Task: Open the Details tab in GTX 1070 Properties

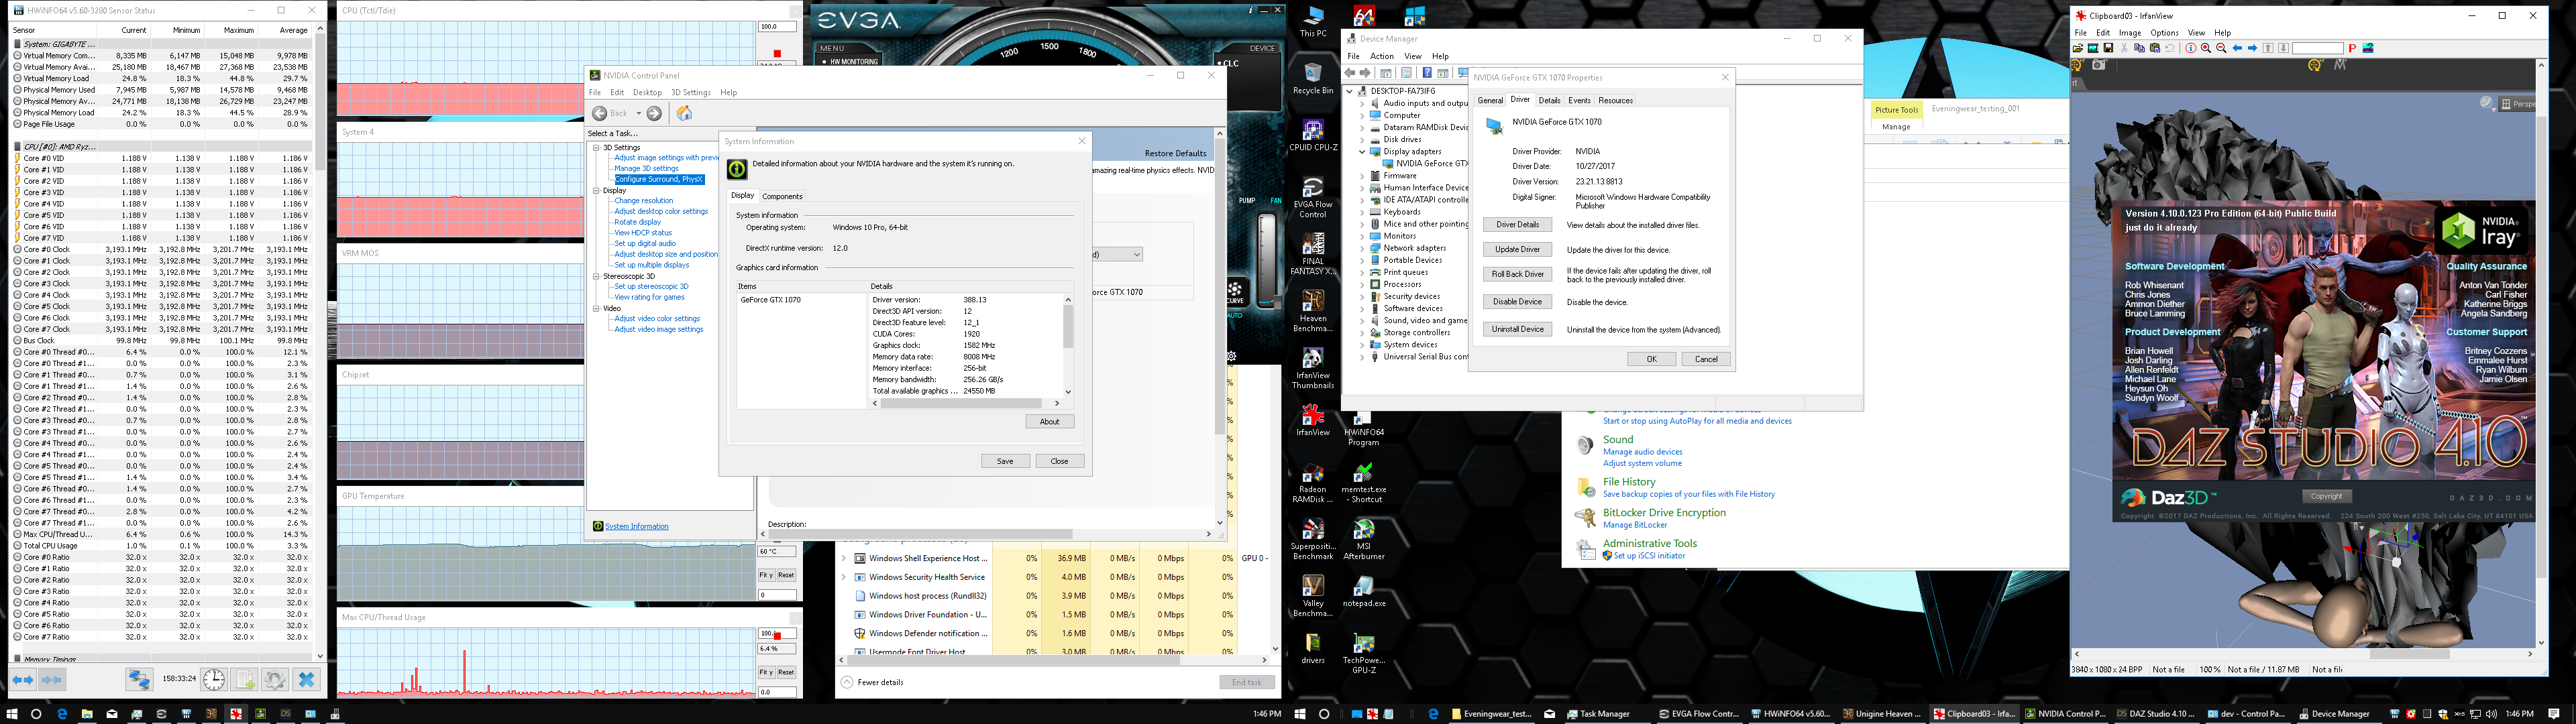Action: point(1549,100)
